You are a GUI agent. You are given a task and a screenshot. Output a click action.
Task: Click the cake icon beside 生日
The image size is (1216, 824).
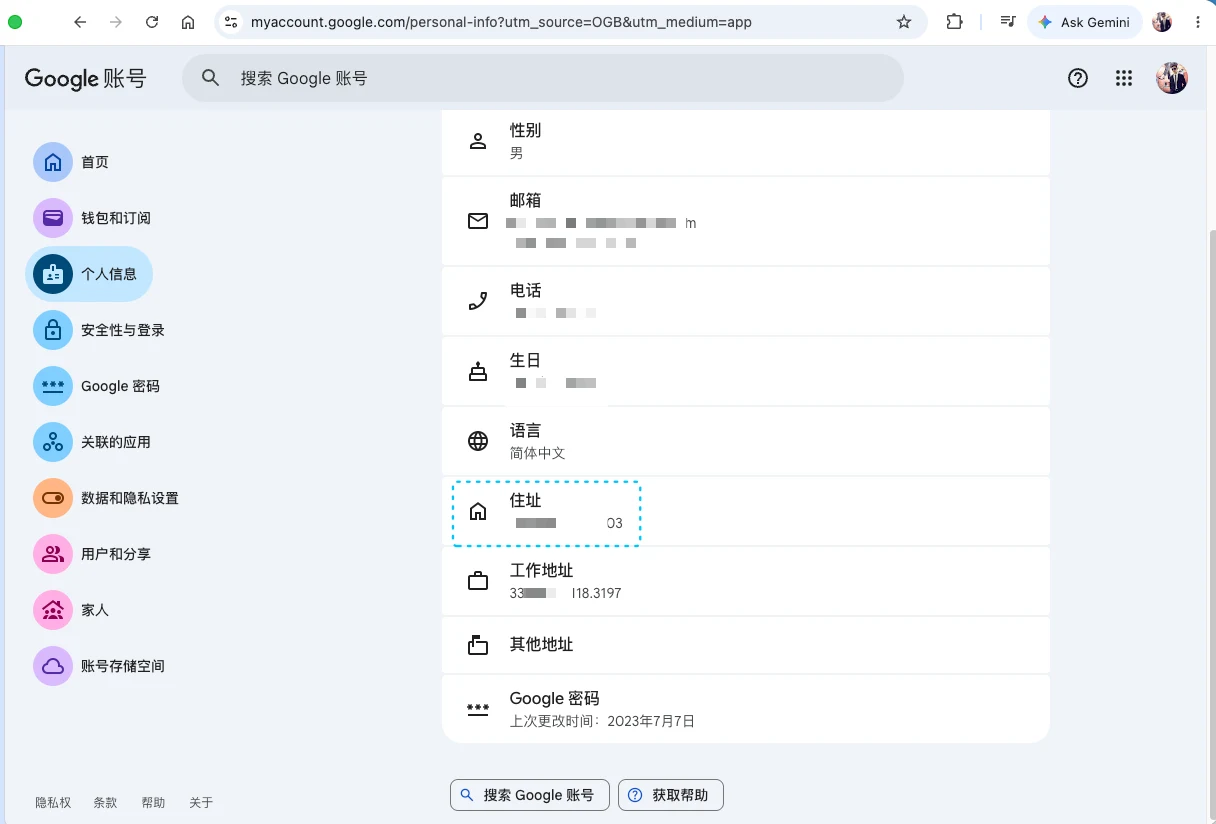[478, 371]
